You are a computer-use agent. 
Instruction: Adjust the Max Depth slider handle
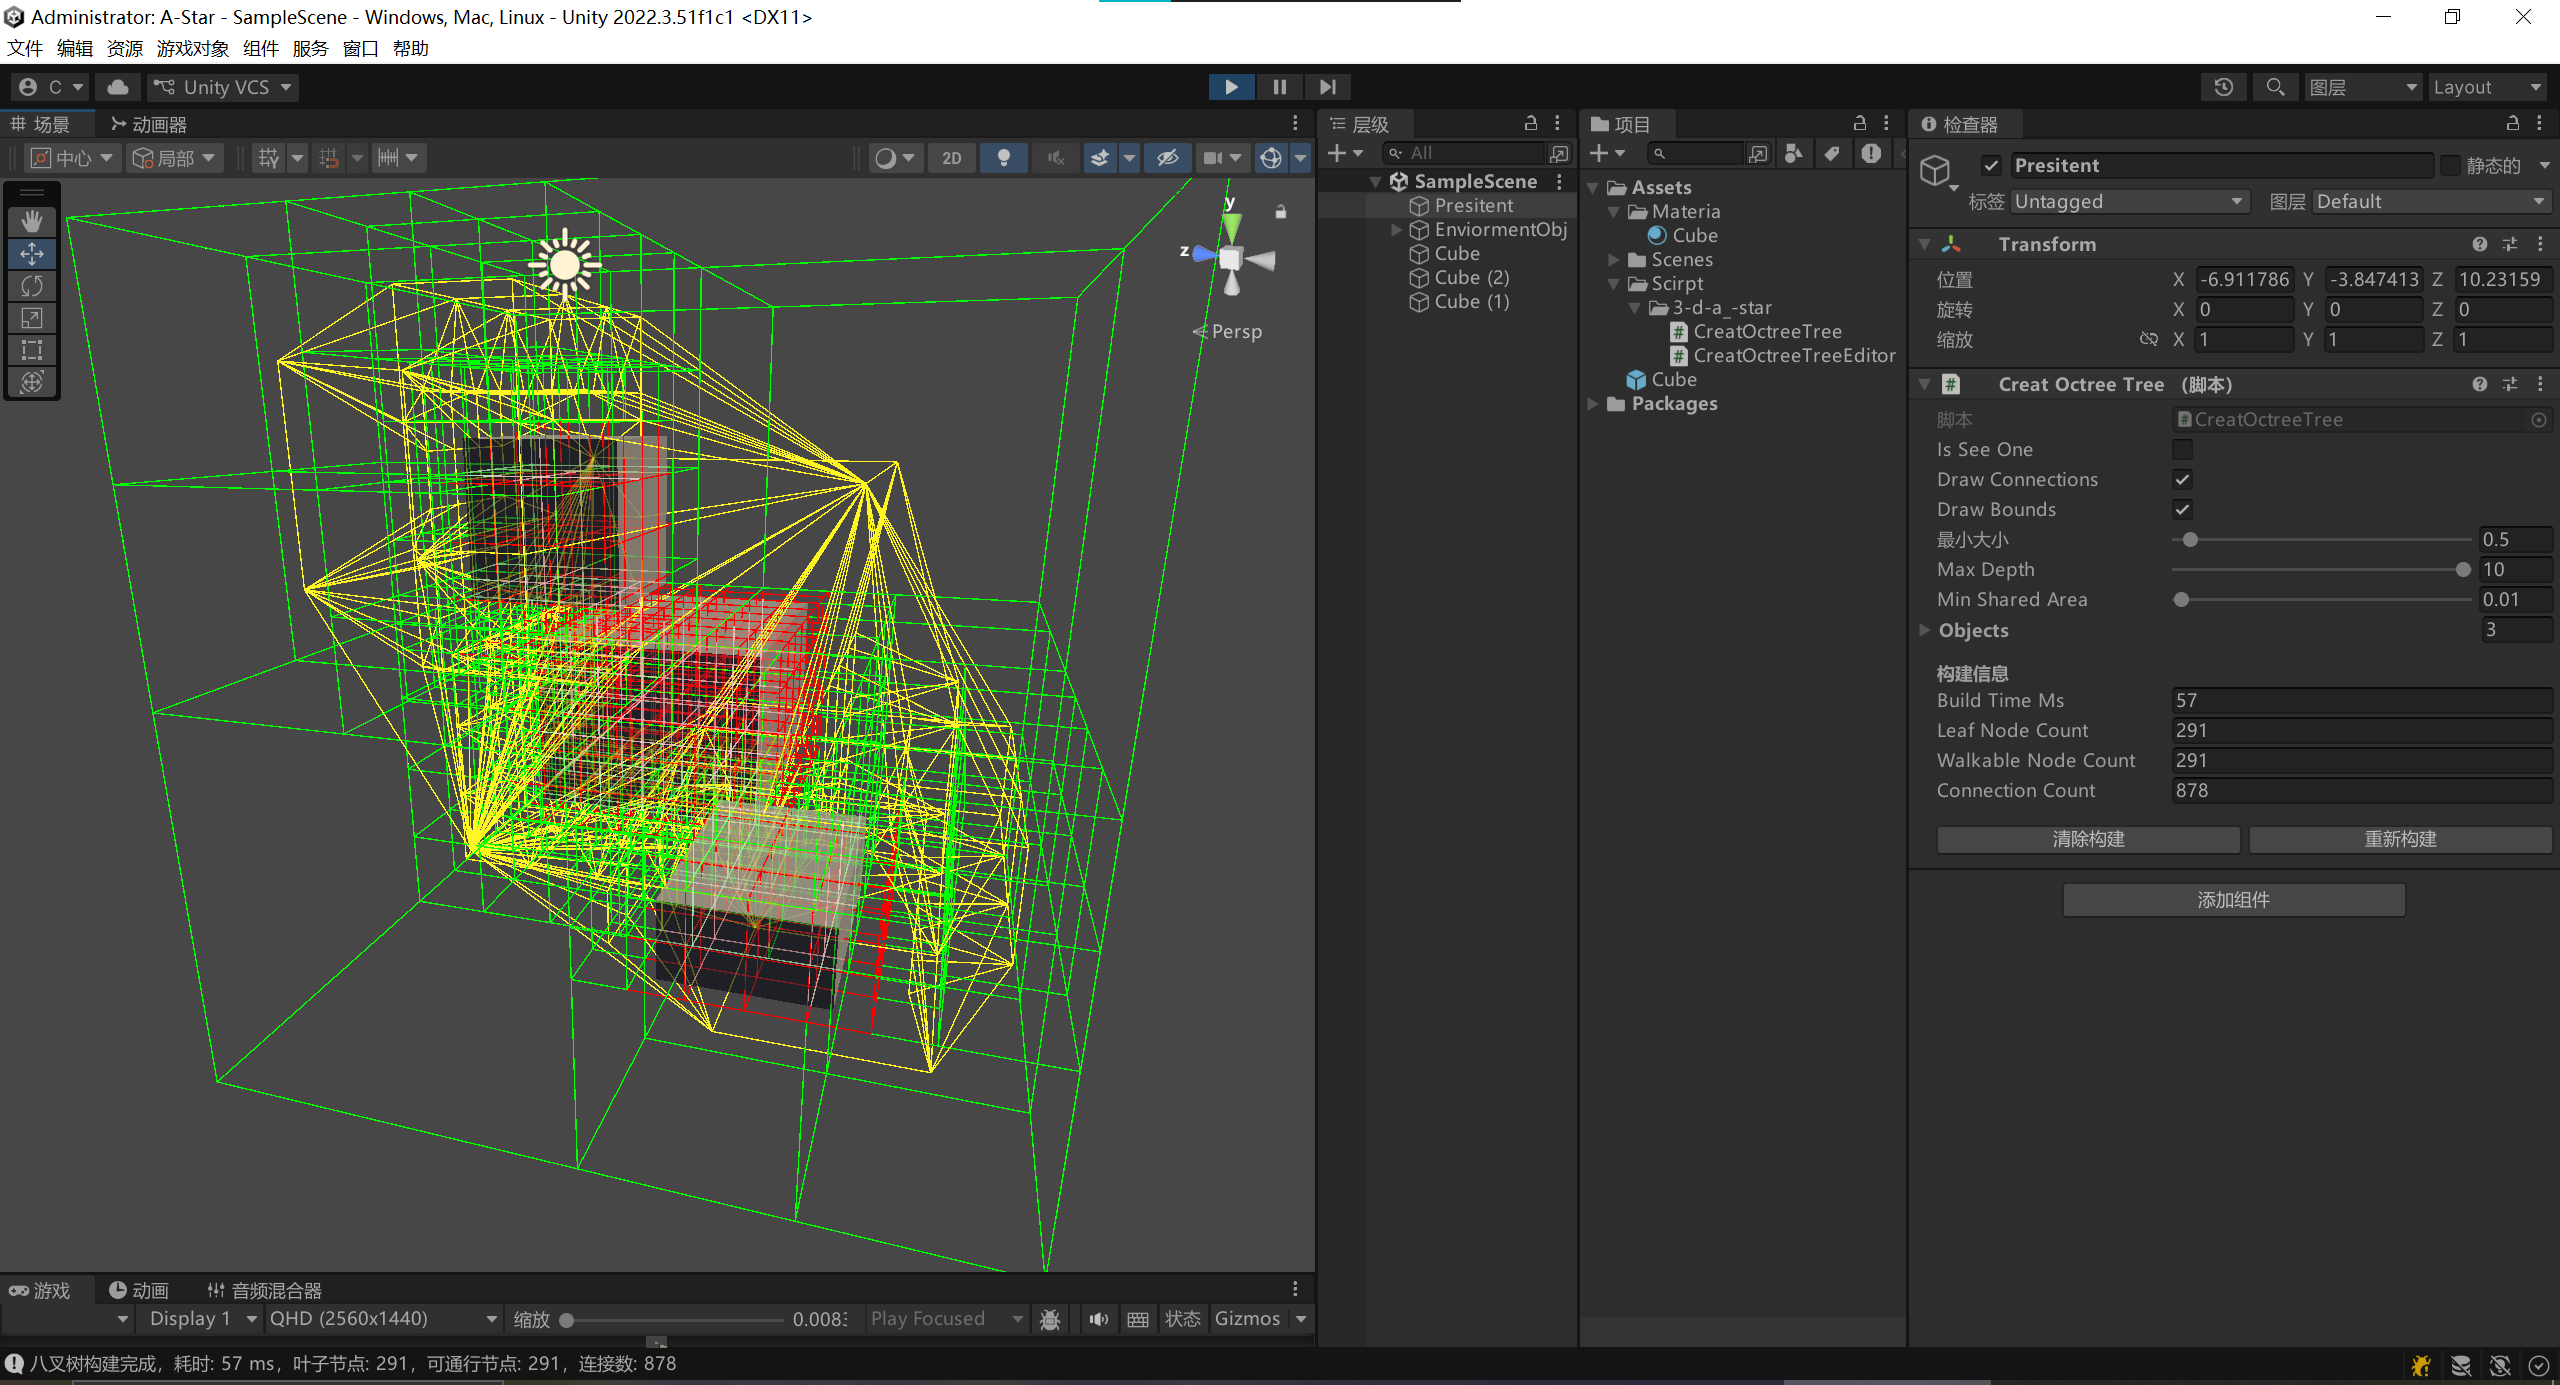click(2463, 570)
